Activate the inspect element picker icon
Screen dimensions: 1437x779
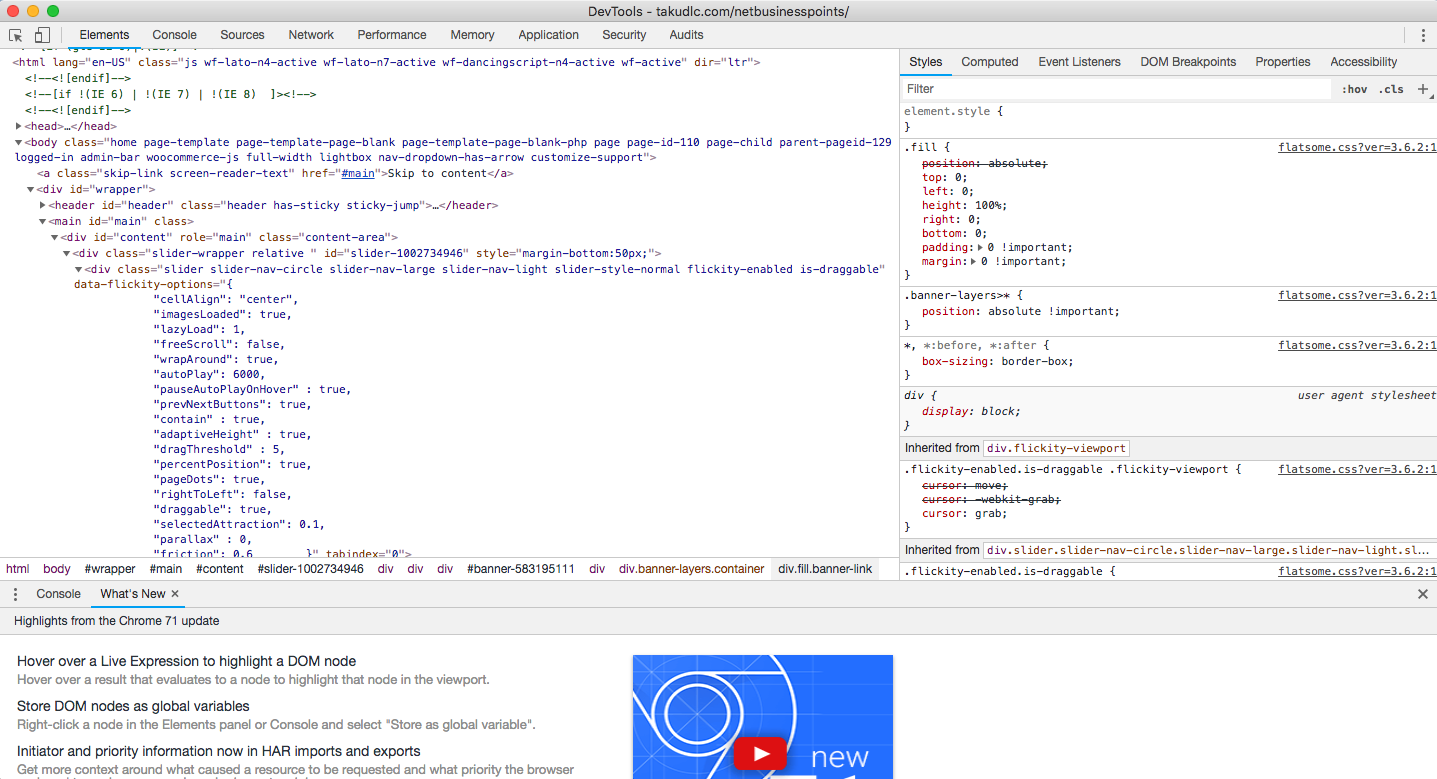coord(16,35)
